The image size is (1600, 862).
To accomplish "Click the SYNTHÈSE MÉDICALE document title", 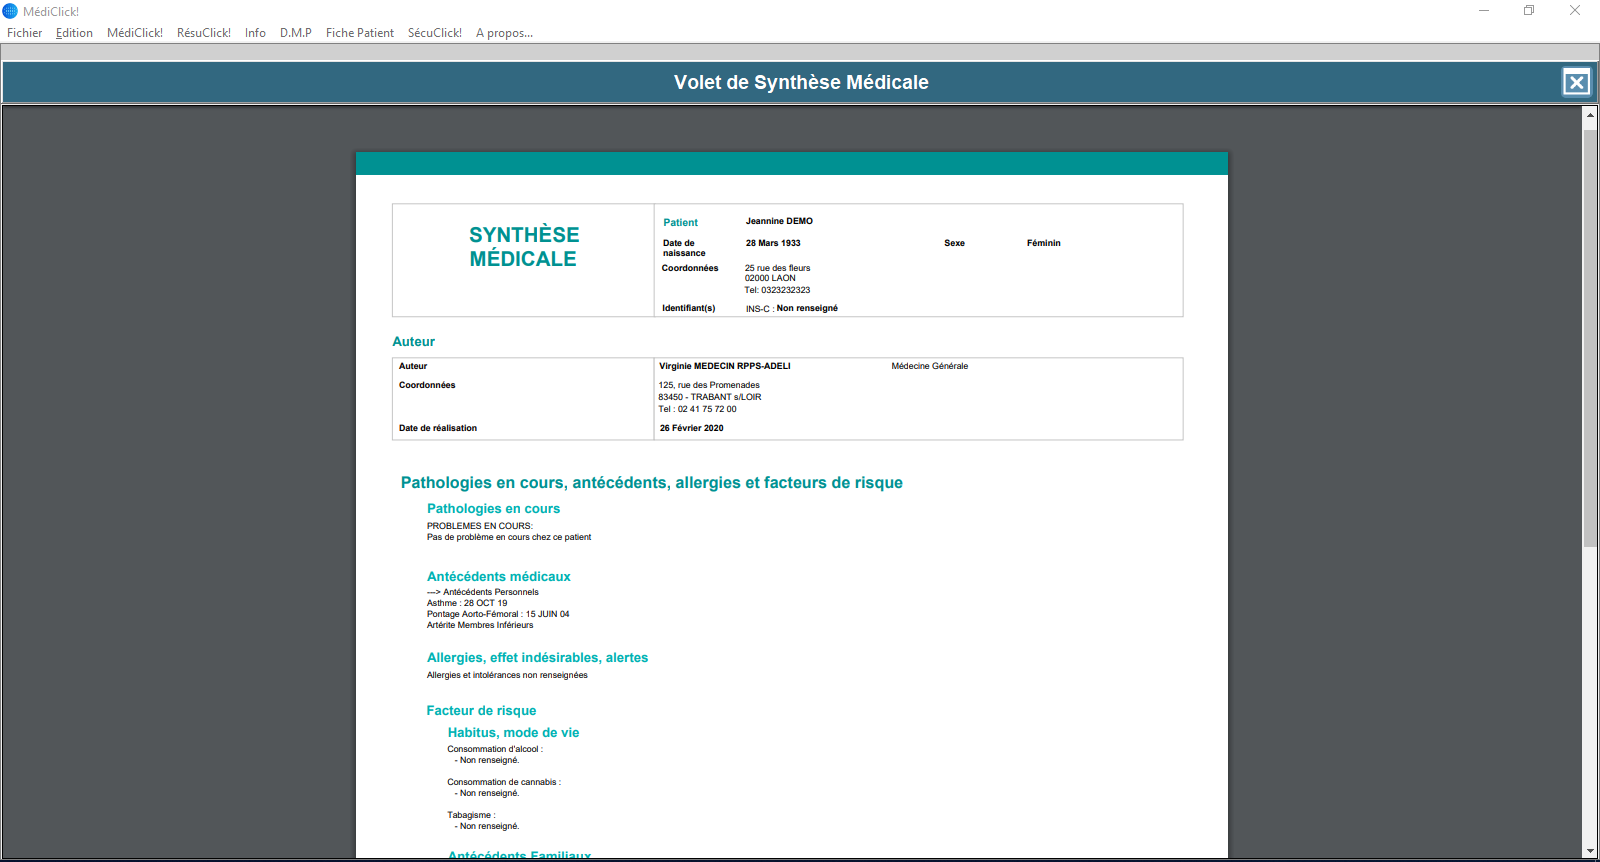I will point(524,247).
